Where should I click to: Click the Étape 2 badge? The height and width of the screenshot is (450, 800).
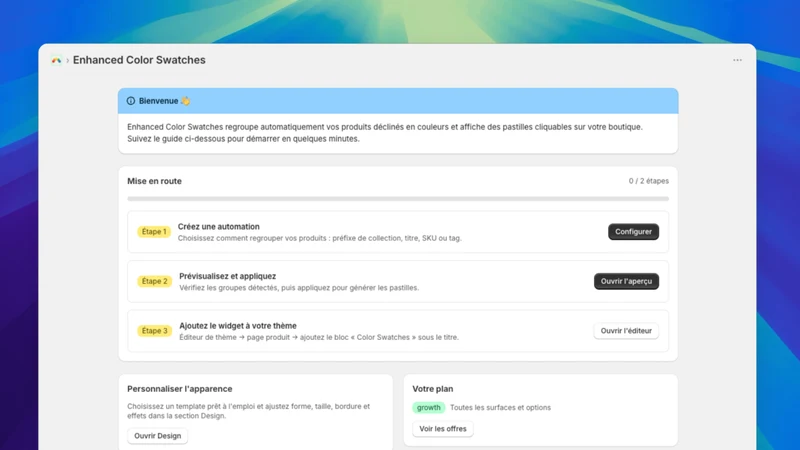(155, 281)
